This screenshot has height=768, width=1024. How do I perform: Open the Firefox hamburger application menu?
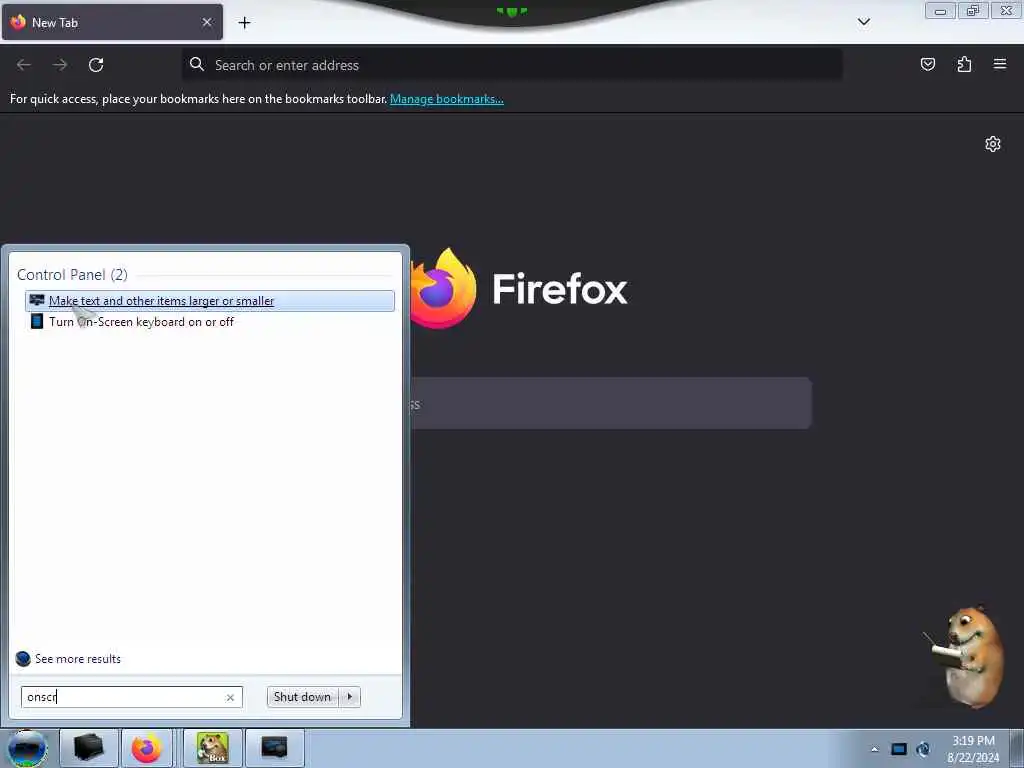[x=1000, y=64]
